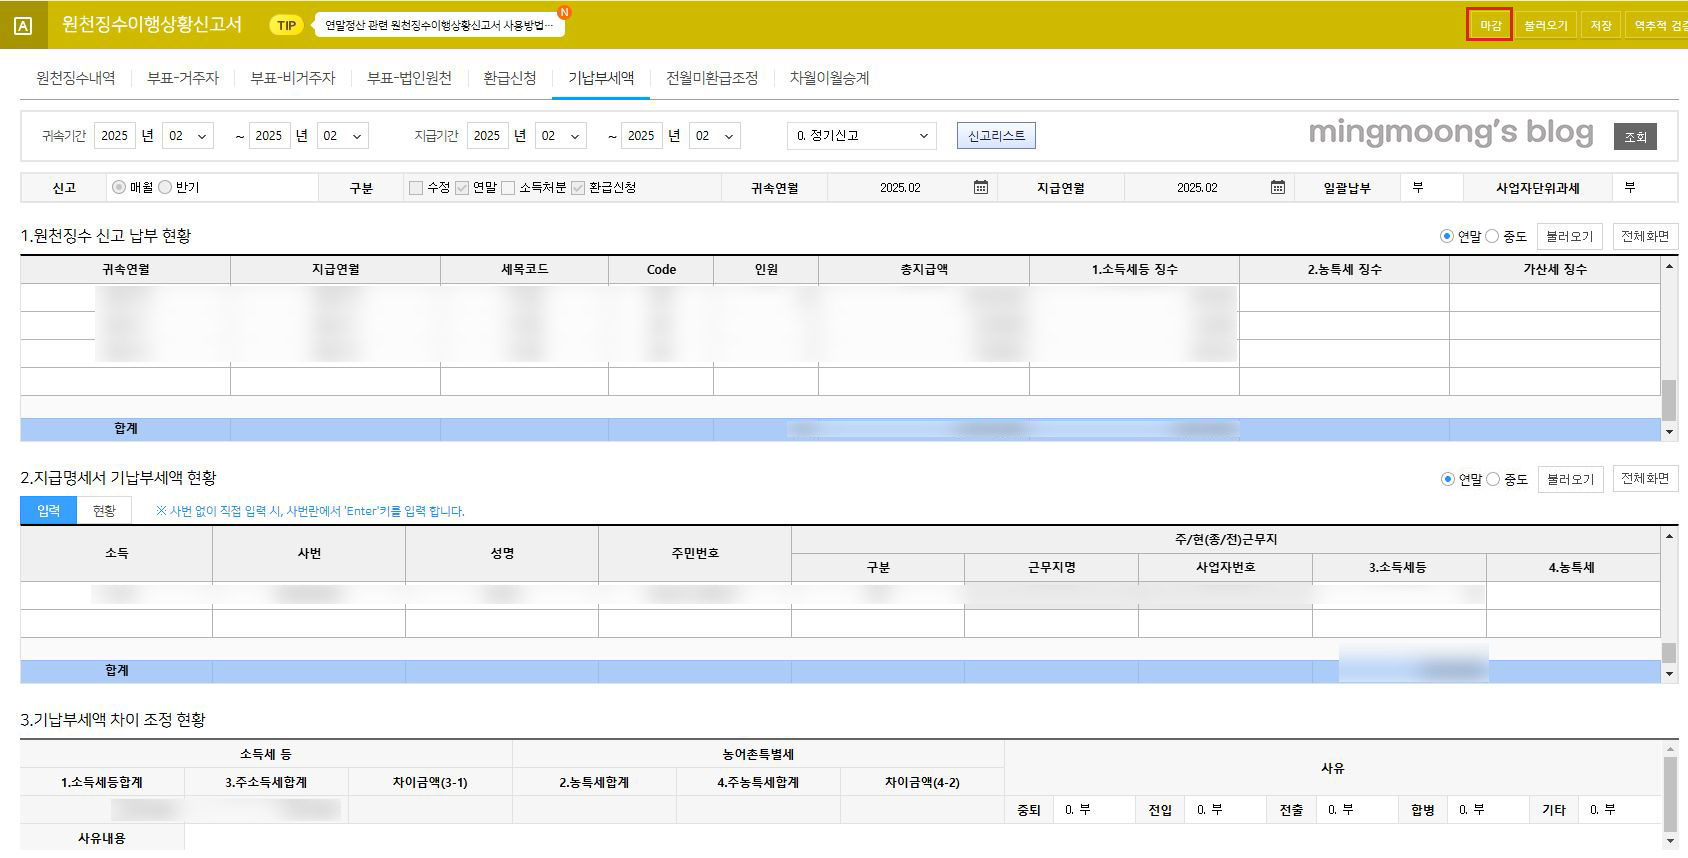The image size is (1688, 858).
Task: Click the 저장 button
Action: point(1601,25)
